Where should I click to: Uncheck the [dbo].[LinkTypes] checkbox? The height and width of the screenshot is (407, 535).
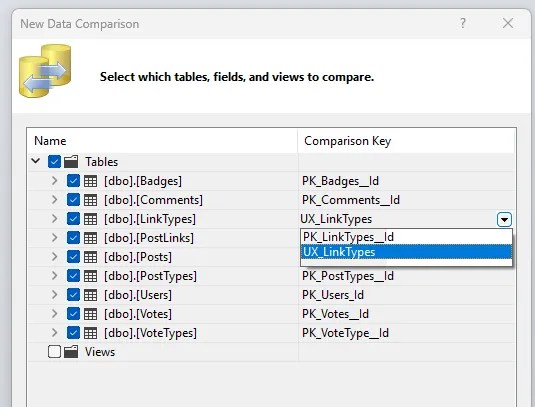(x=73, y=219)
